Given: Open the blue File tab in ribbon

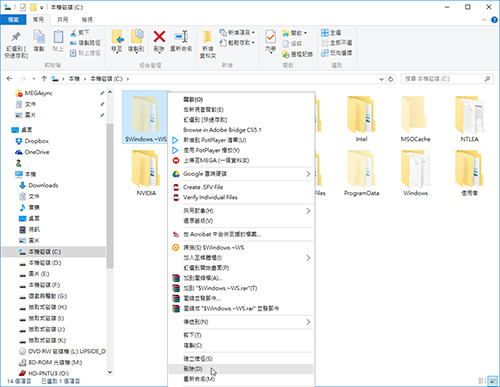Looking at the screenshot, I should (x=13, y=20).
